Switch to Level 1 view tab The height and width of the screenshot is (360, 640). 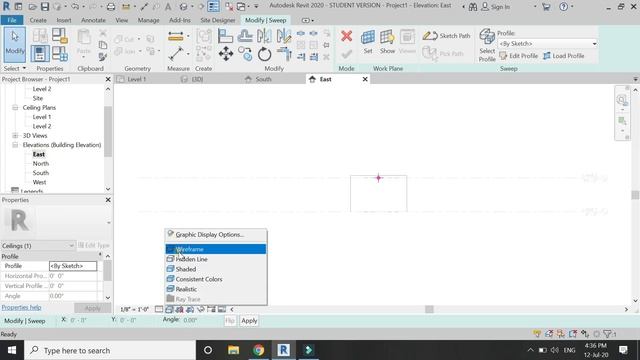pos(136,79)
